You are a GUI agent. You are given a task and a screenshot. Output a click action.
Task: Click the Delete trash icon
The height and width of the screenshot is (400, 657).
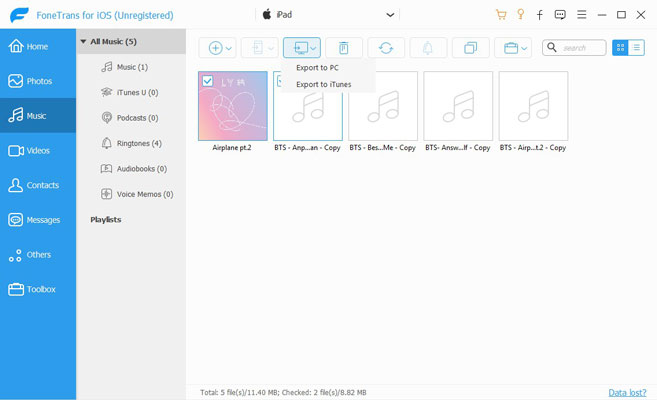[344, 48]
